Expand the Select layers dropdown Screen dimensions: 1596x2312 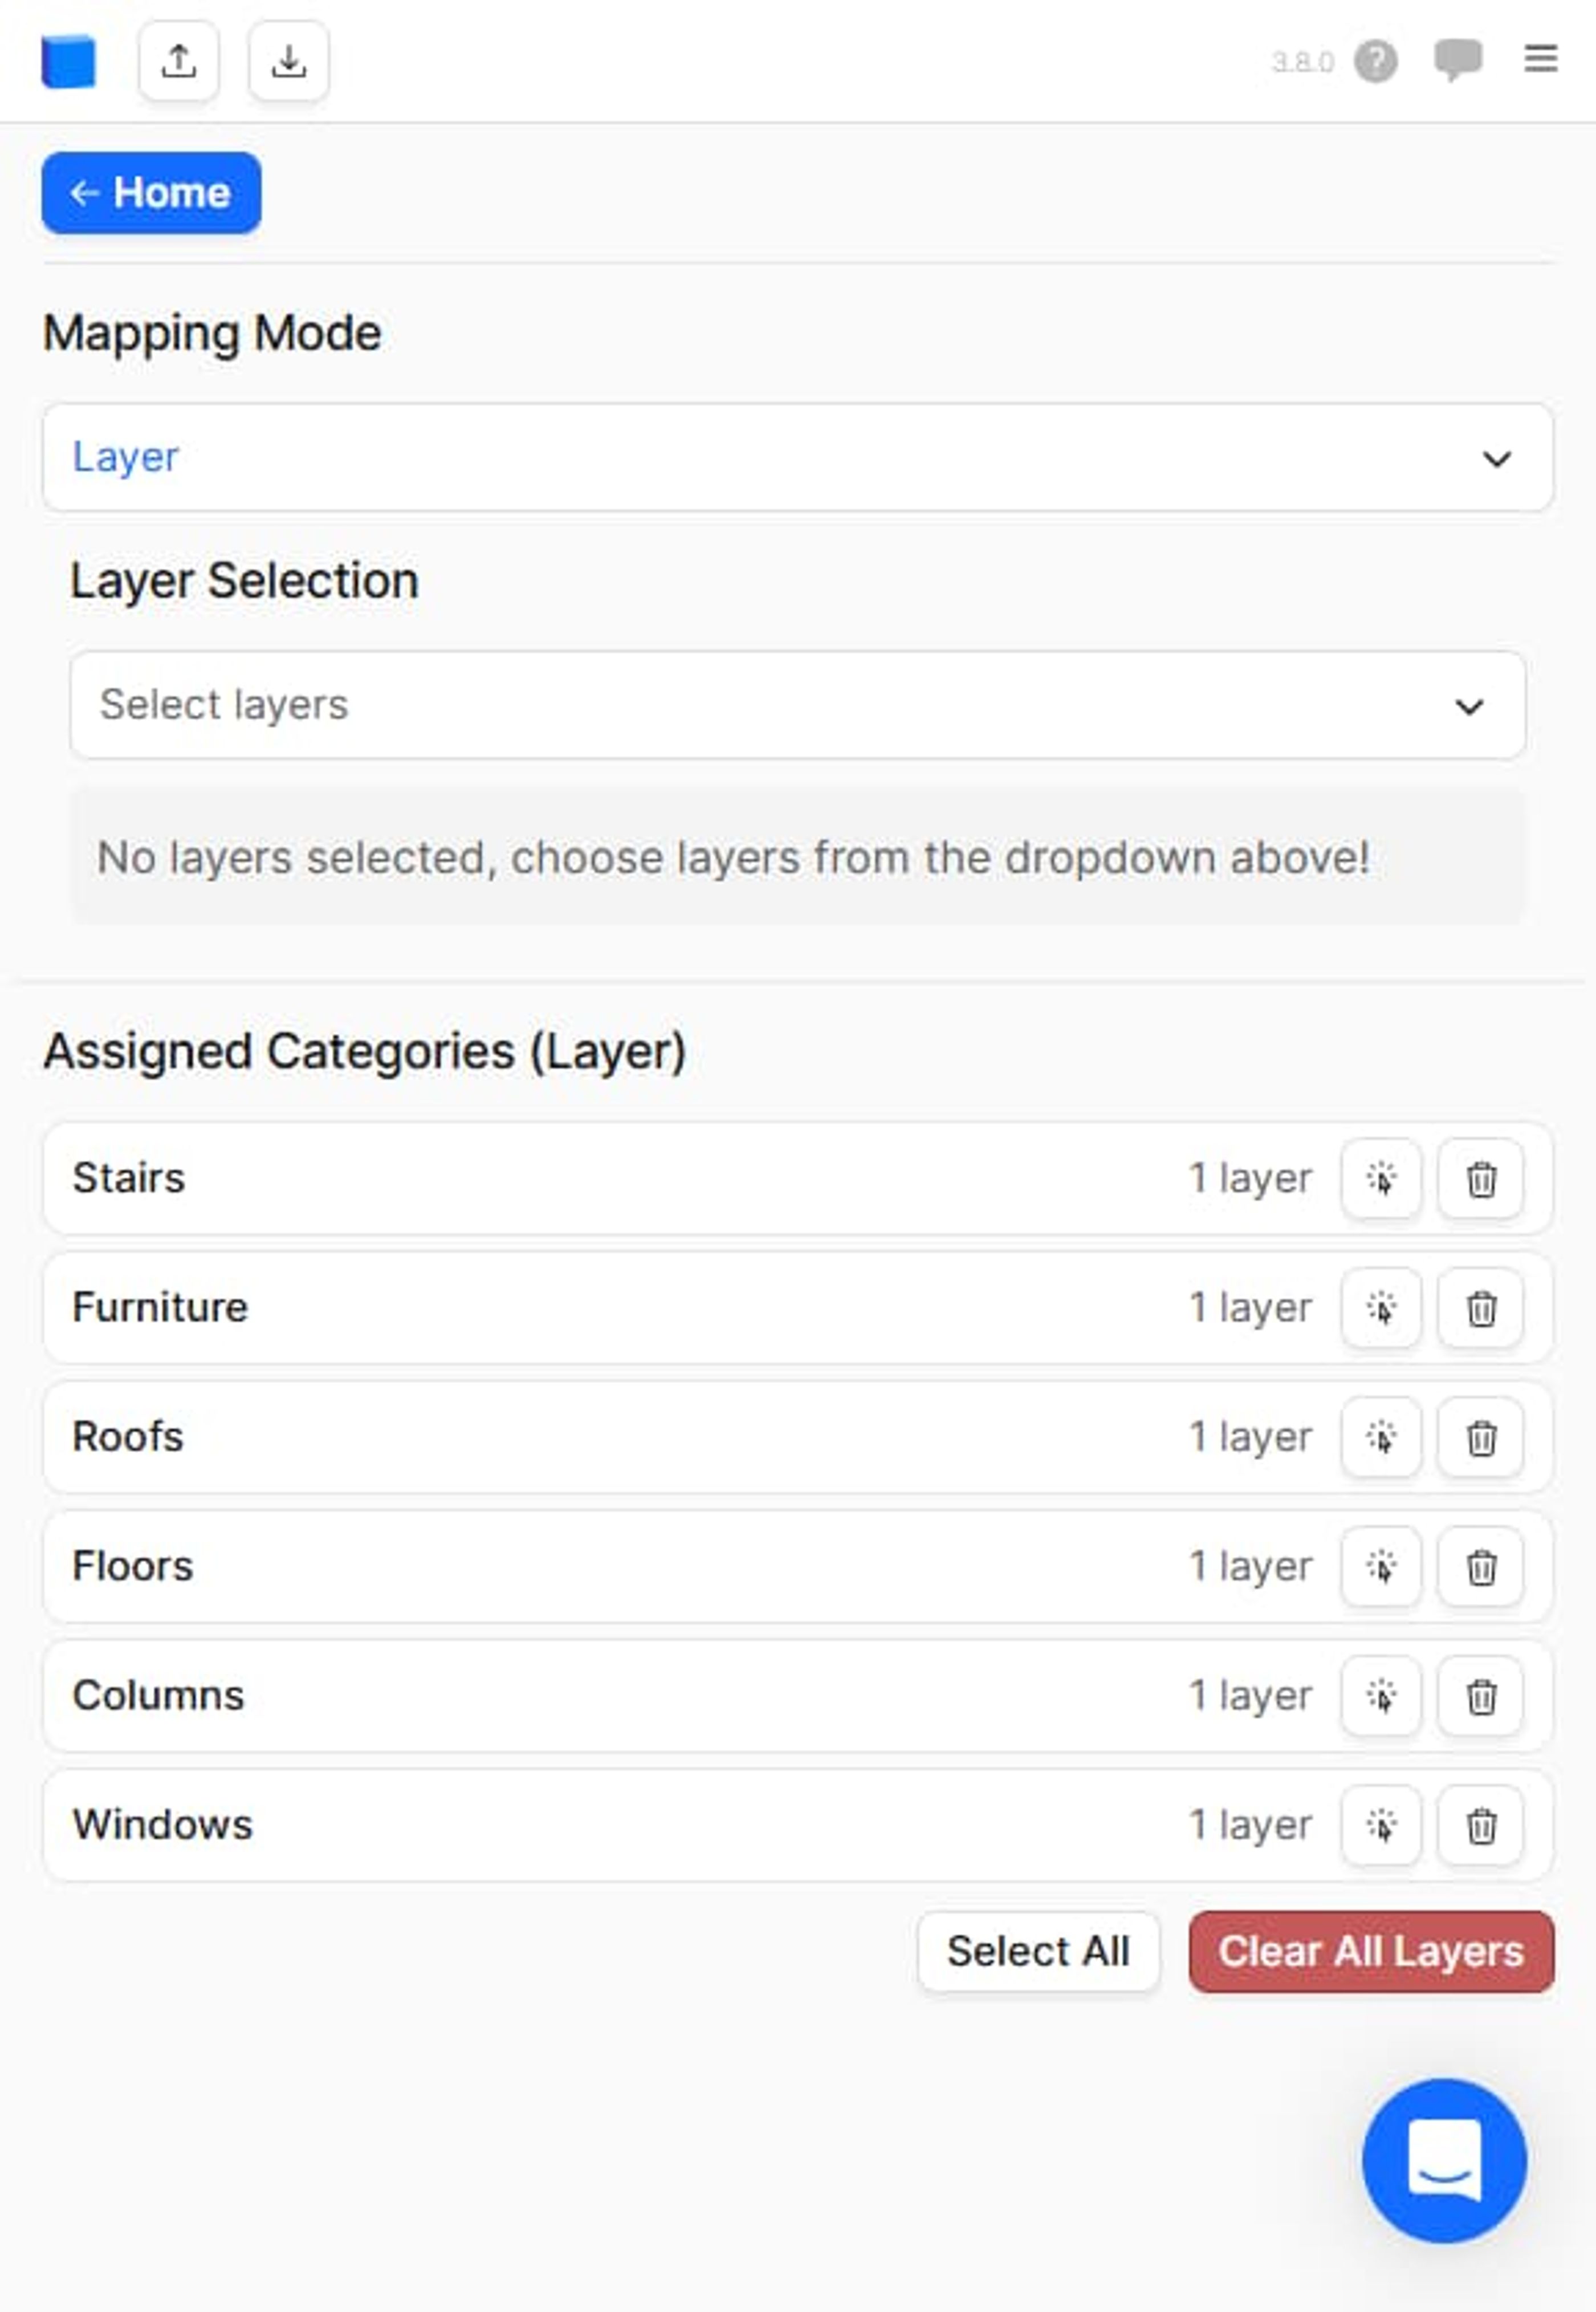pos(798,706)
